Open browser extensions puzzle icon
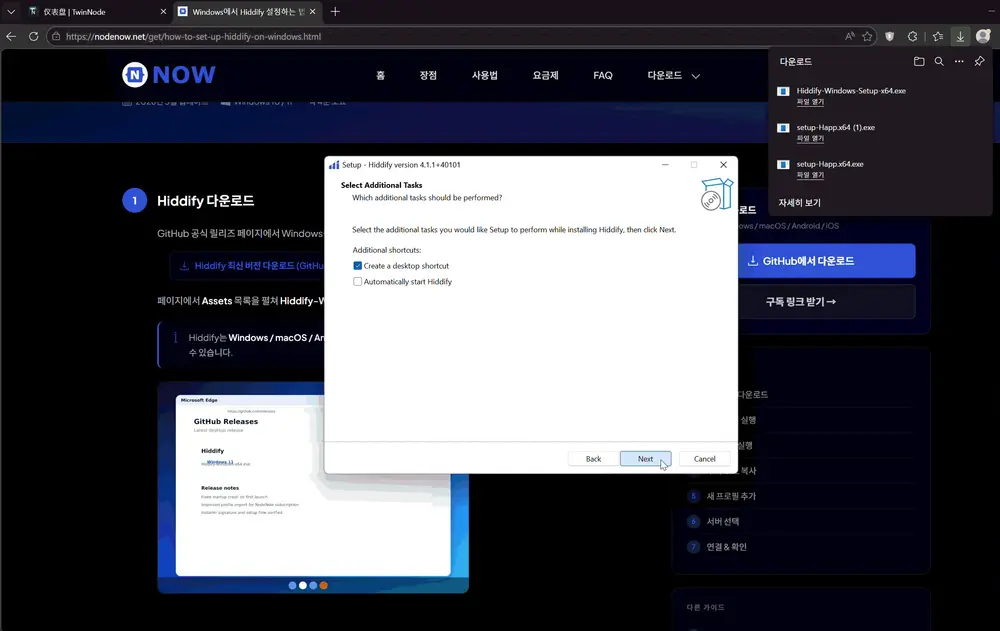Image resolution: width=1000 pixels, height=631 pixels. tap(913, 36)
